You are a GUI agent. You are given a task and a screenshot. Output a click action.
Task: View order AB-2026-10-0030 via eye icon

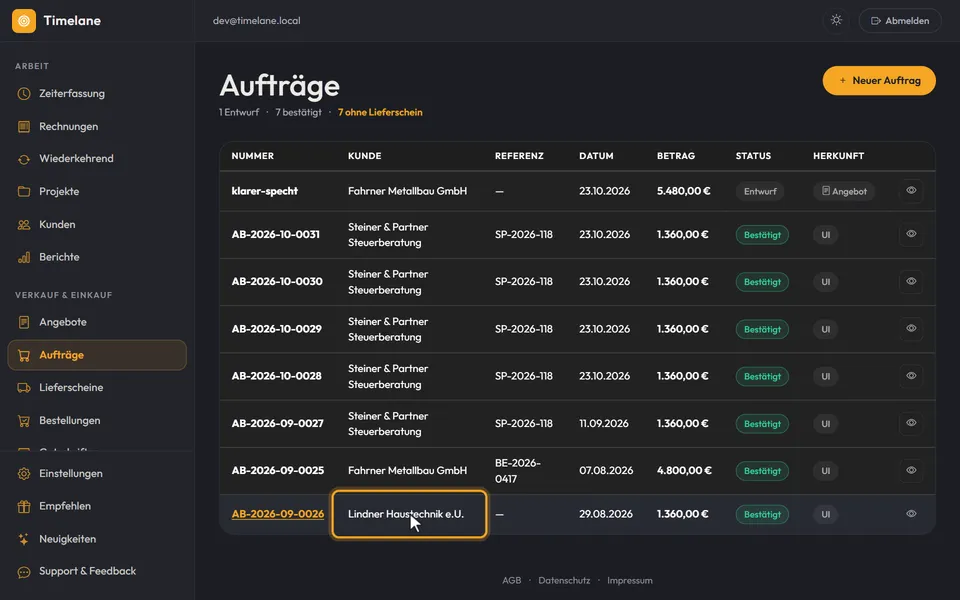(x=911, y=282)
